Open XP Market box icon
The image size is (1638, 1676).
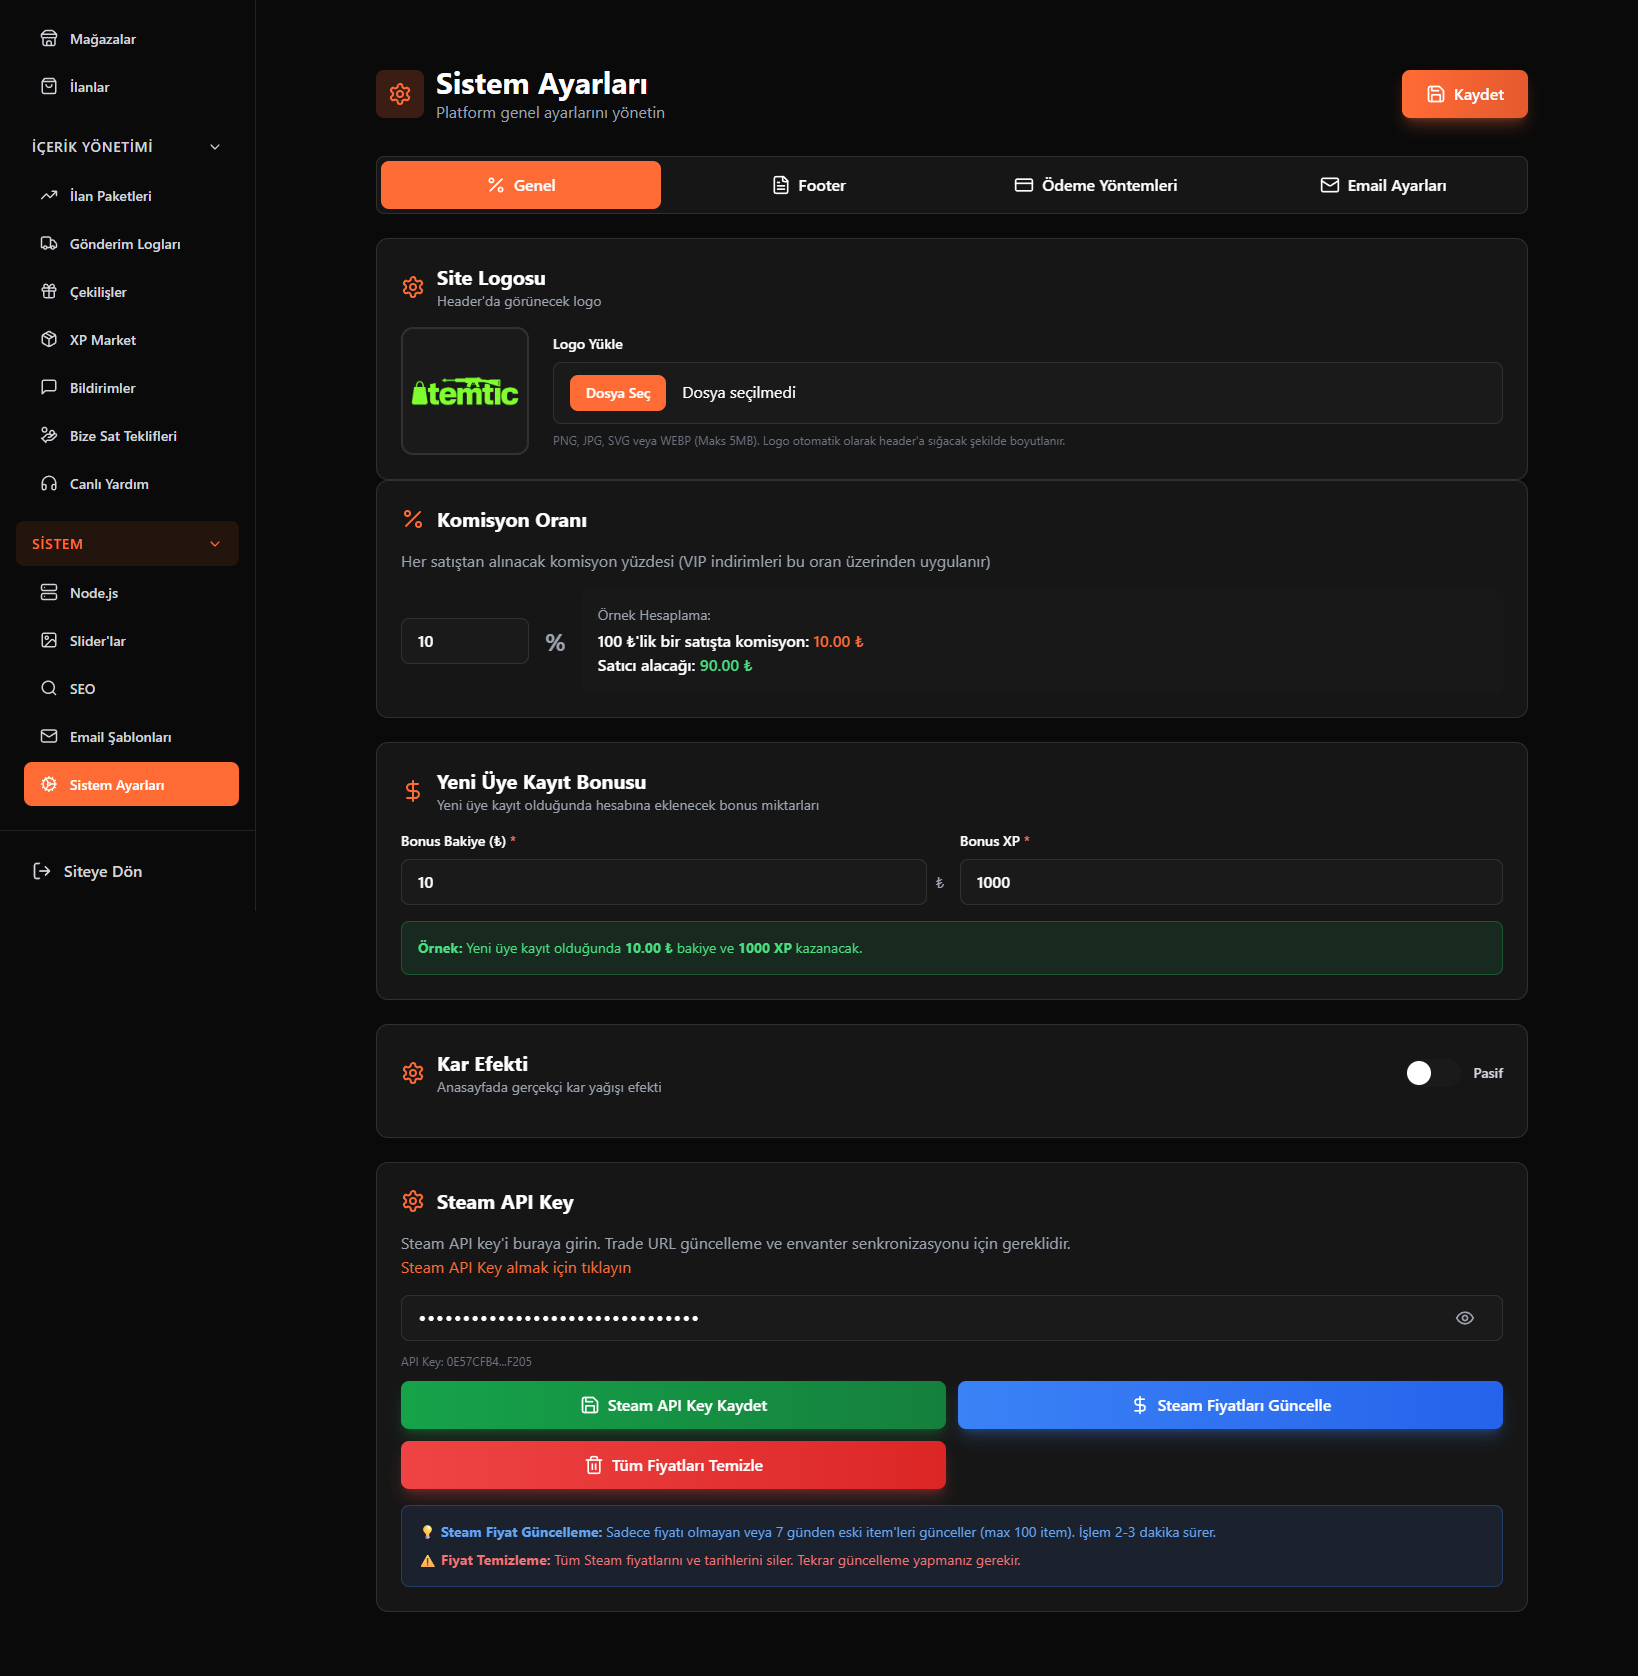tap(49, 340)
